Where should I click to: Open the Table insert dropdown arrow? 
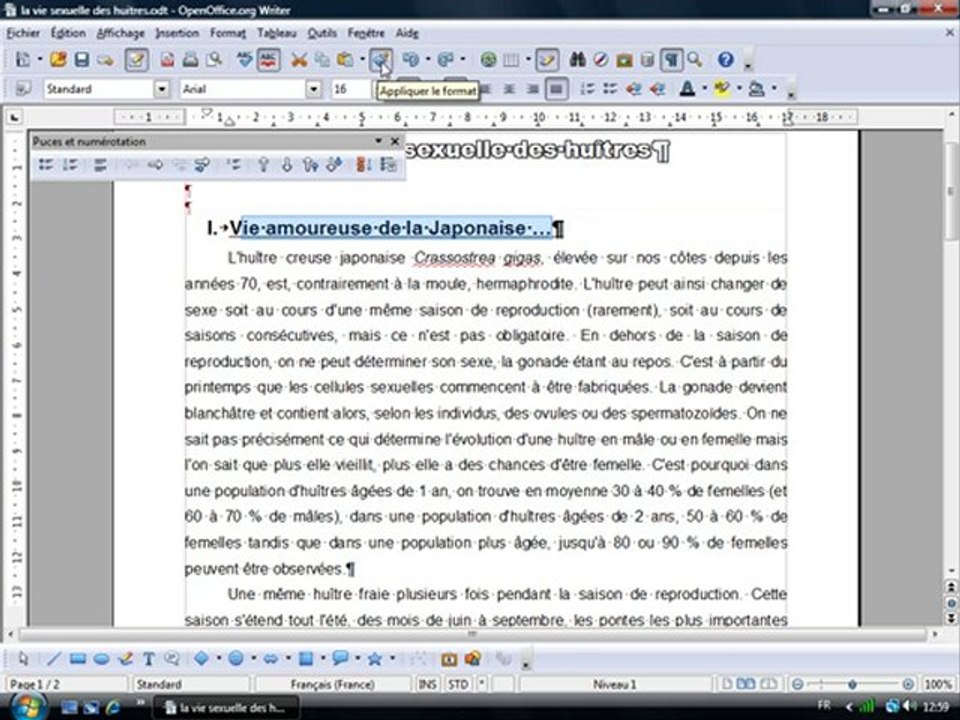pos(528,59)
